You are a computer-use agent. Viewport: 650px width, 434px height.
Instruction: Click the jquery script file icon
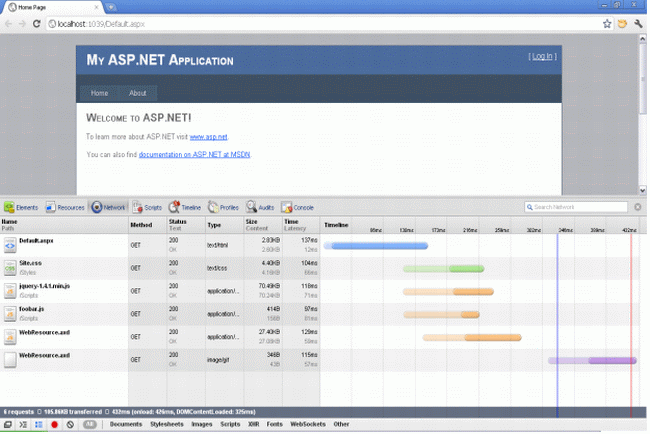[x=10, y=291]
